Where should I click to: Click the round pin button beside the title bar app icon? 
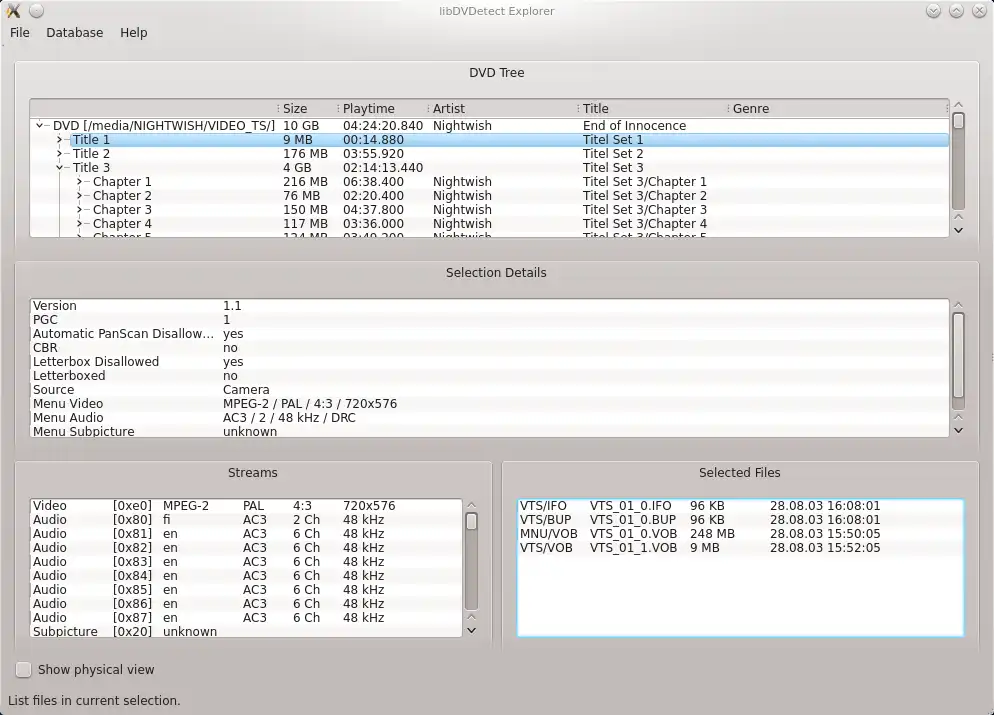click(x=37, y=10)
